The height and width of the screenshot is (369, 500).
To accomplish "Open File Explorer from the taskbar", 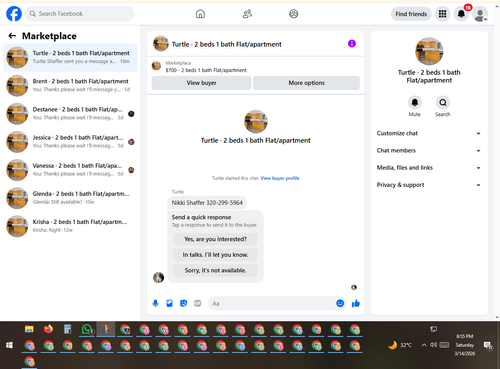I will [29, 329].
